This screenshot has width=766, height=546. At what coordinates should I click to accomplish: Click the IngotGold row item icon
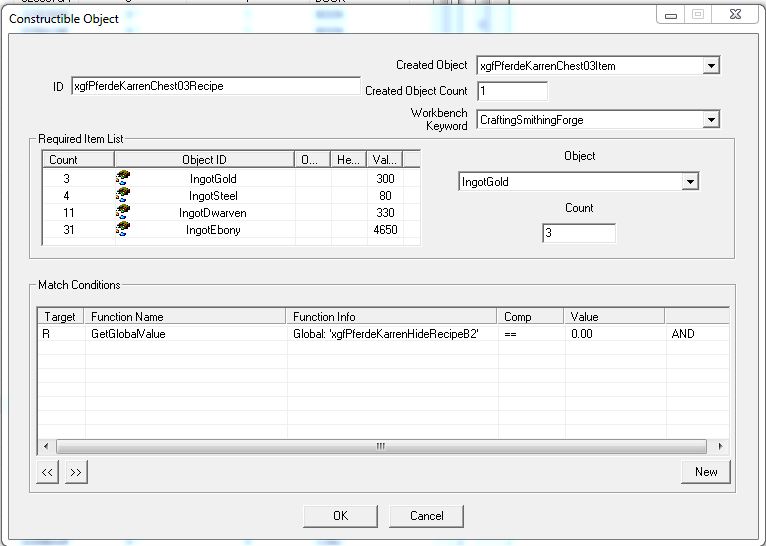coord(123,178)
